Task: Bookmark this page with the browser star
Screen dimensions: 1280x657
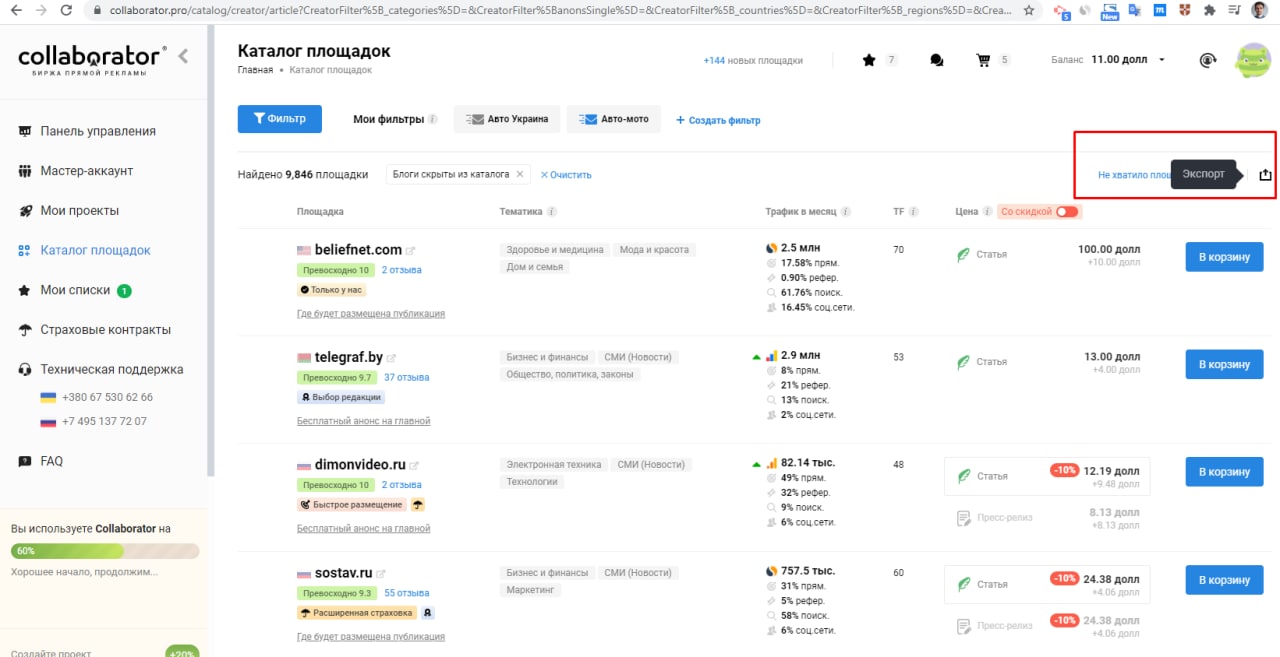Action: tap(1030, 10)
